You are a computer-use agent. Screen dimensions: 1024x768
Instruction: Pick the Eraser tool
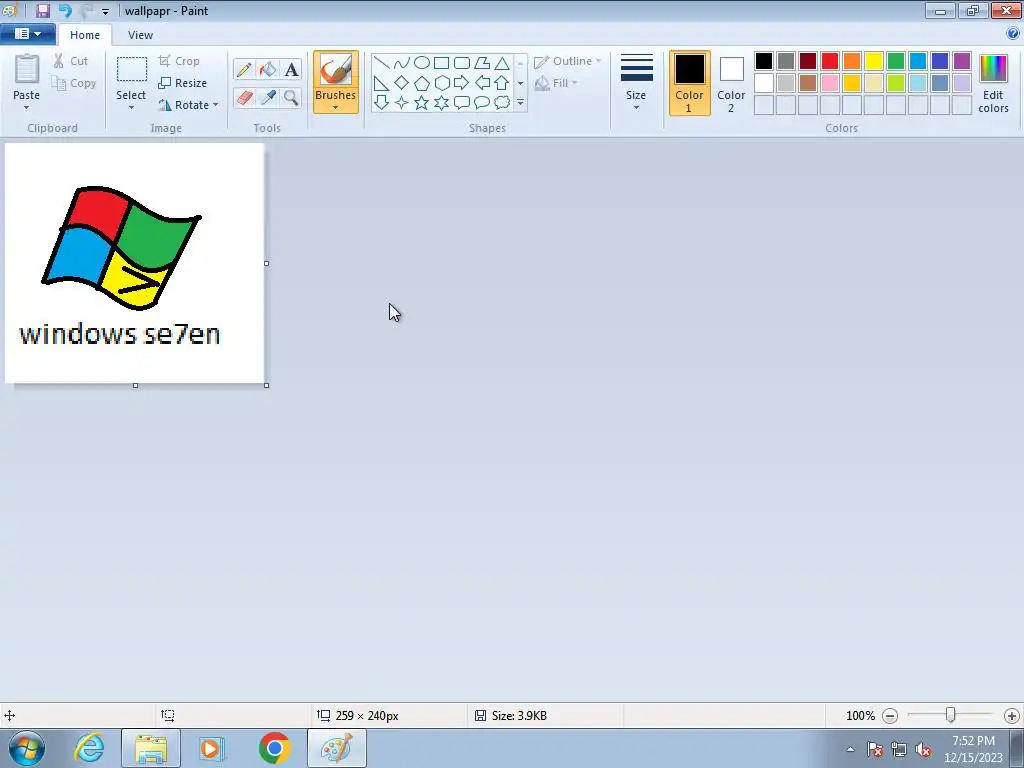(x=244, y=98)
